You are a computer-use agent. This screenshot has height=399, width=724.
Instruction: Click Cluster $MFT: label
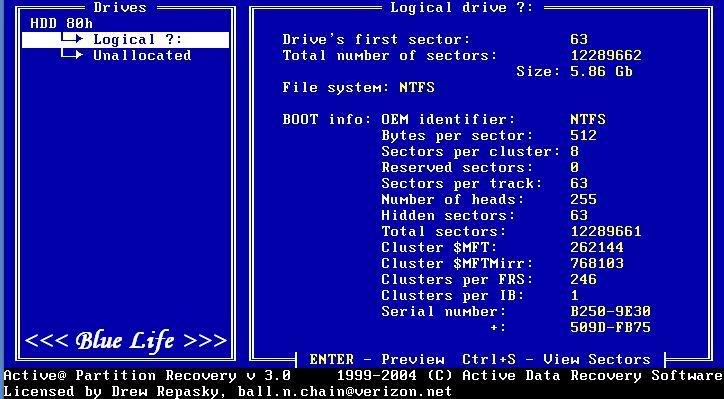(x=439, y=248)
